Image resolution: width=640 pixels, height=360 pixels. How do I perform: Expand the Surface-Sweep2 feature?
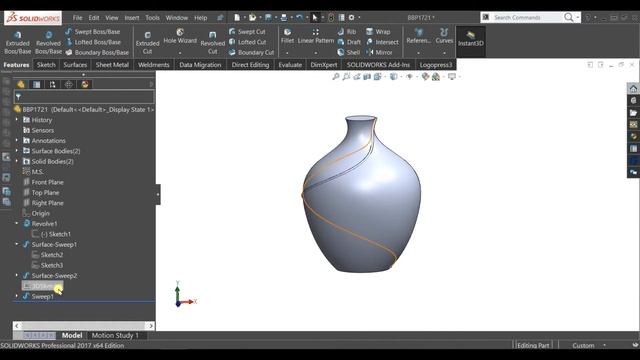(17, 275)
